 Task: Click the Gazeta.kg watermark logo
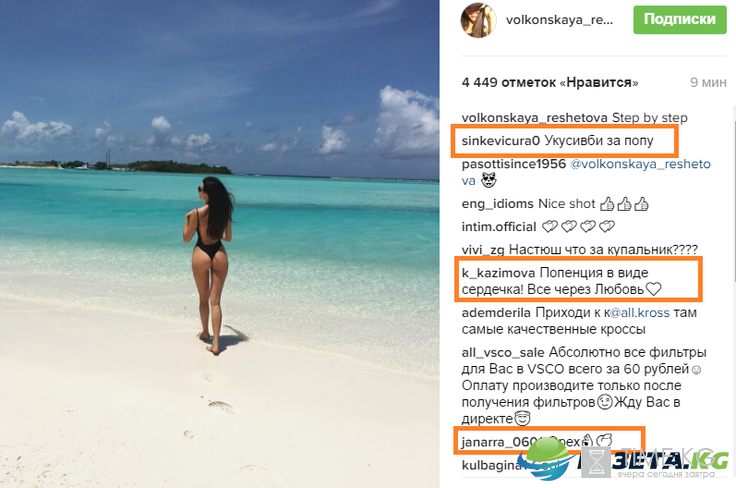626,459
